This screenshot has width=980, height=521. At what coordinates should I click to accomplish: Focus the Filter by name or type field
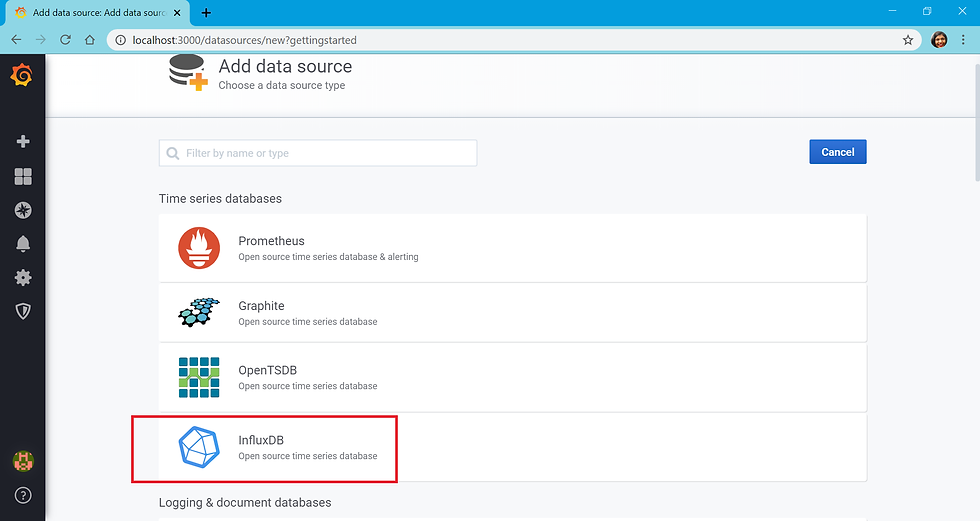click(318, 153)
